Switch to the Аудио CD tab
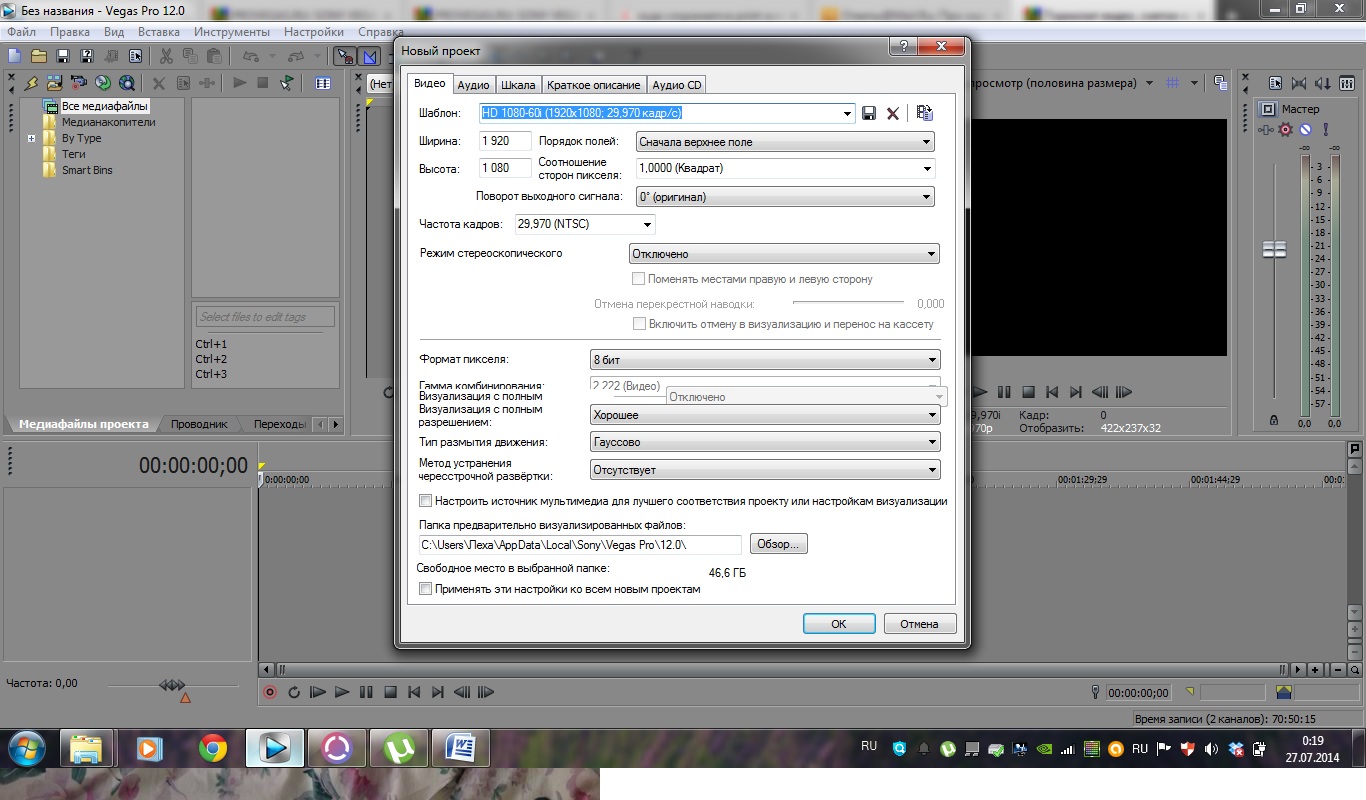This screenshot has height=800, width=1366. coord(677,85)
